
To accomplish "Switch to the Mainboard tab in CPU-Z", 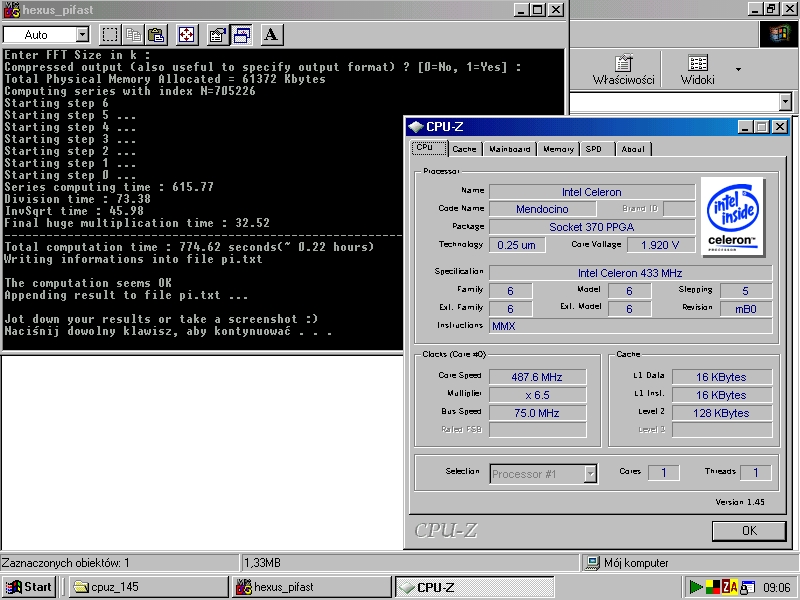I will pos(510,149).
